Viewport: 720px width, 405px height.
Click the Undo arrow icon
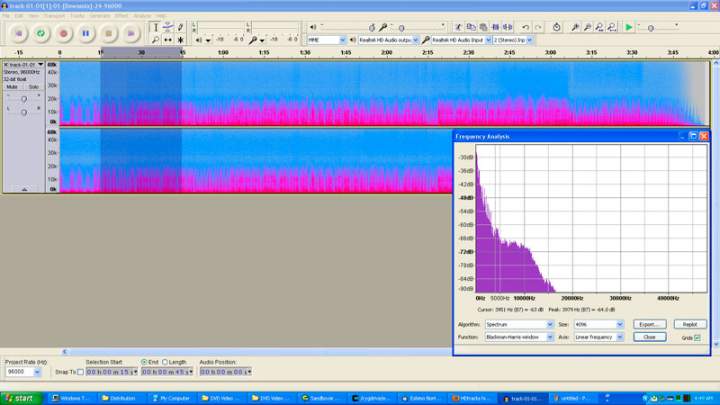526,28
